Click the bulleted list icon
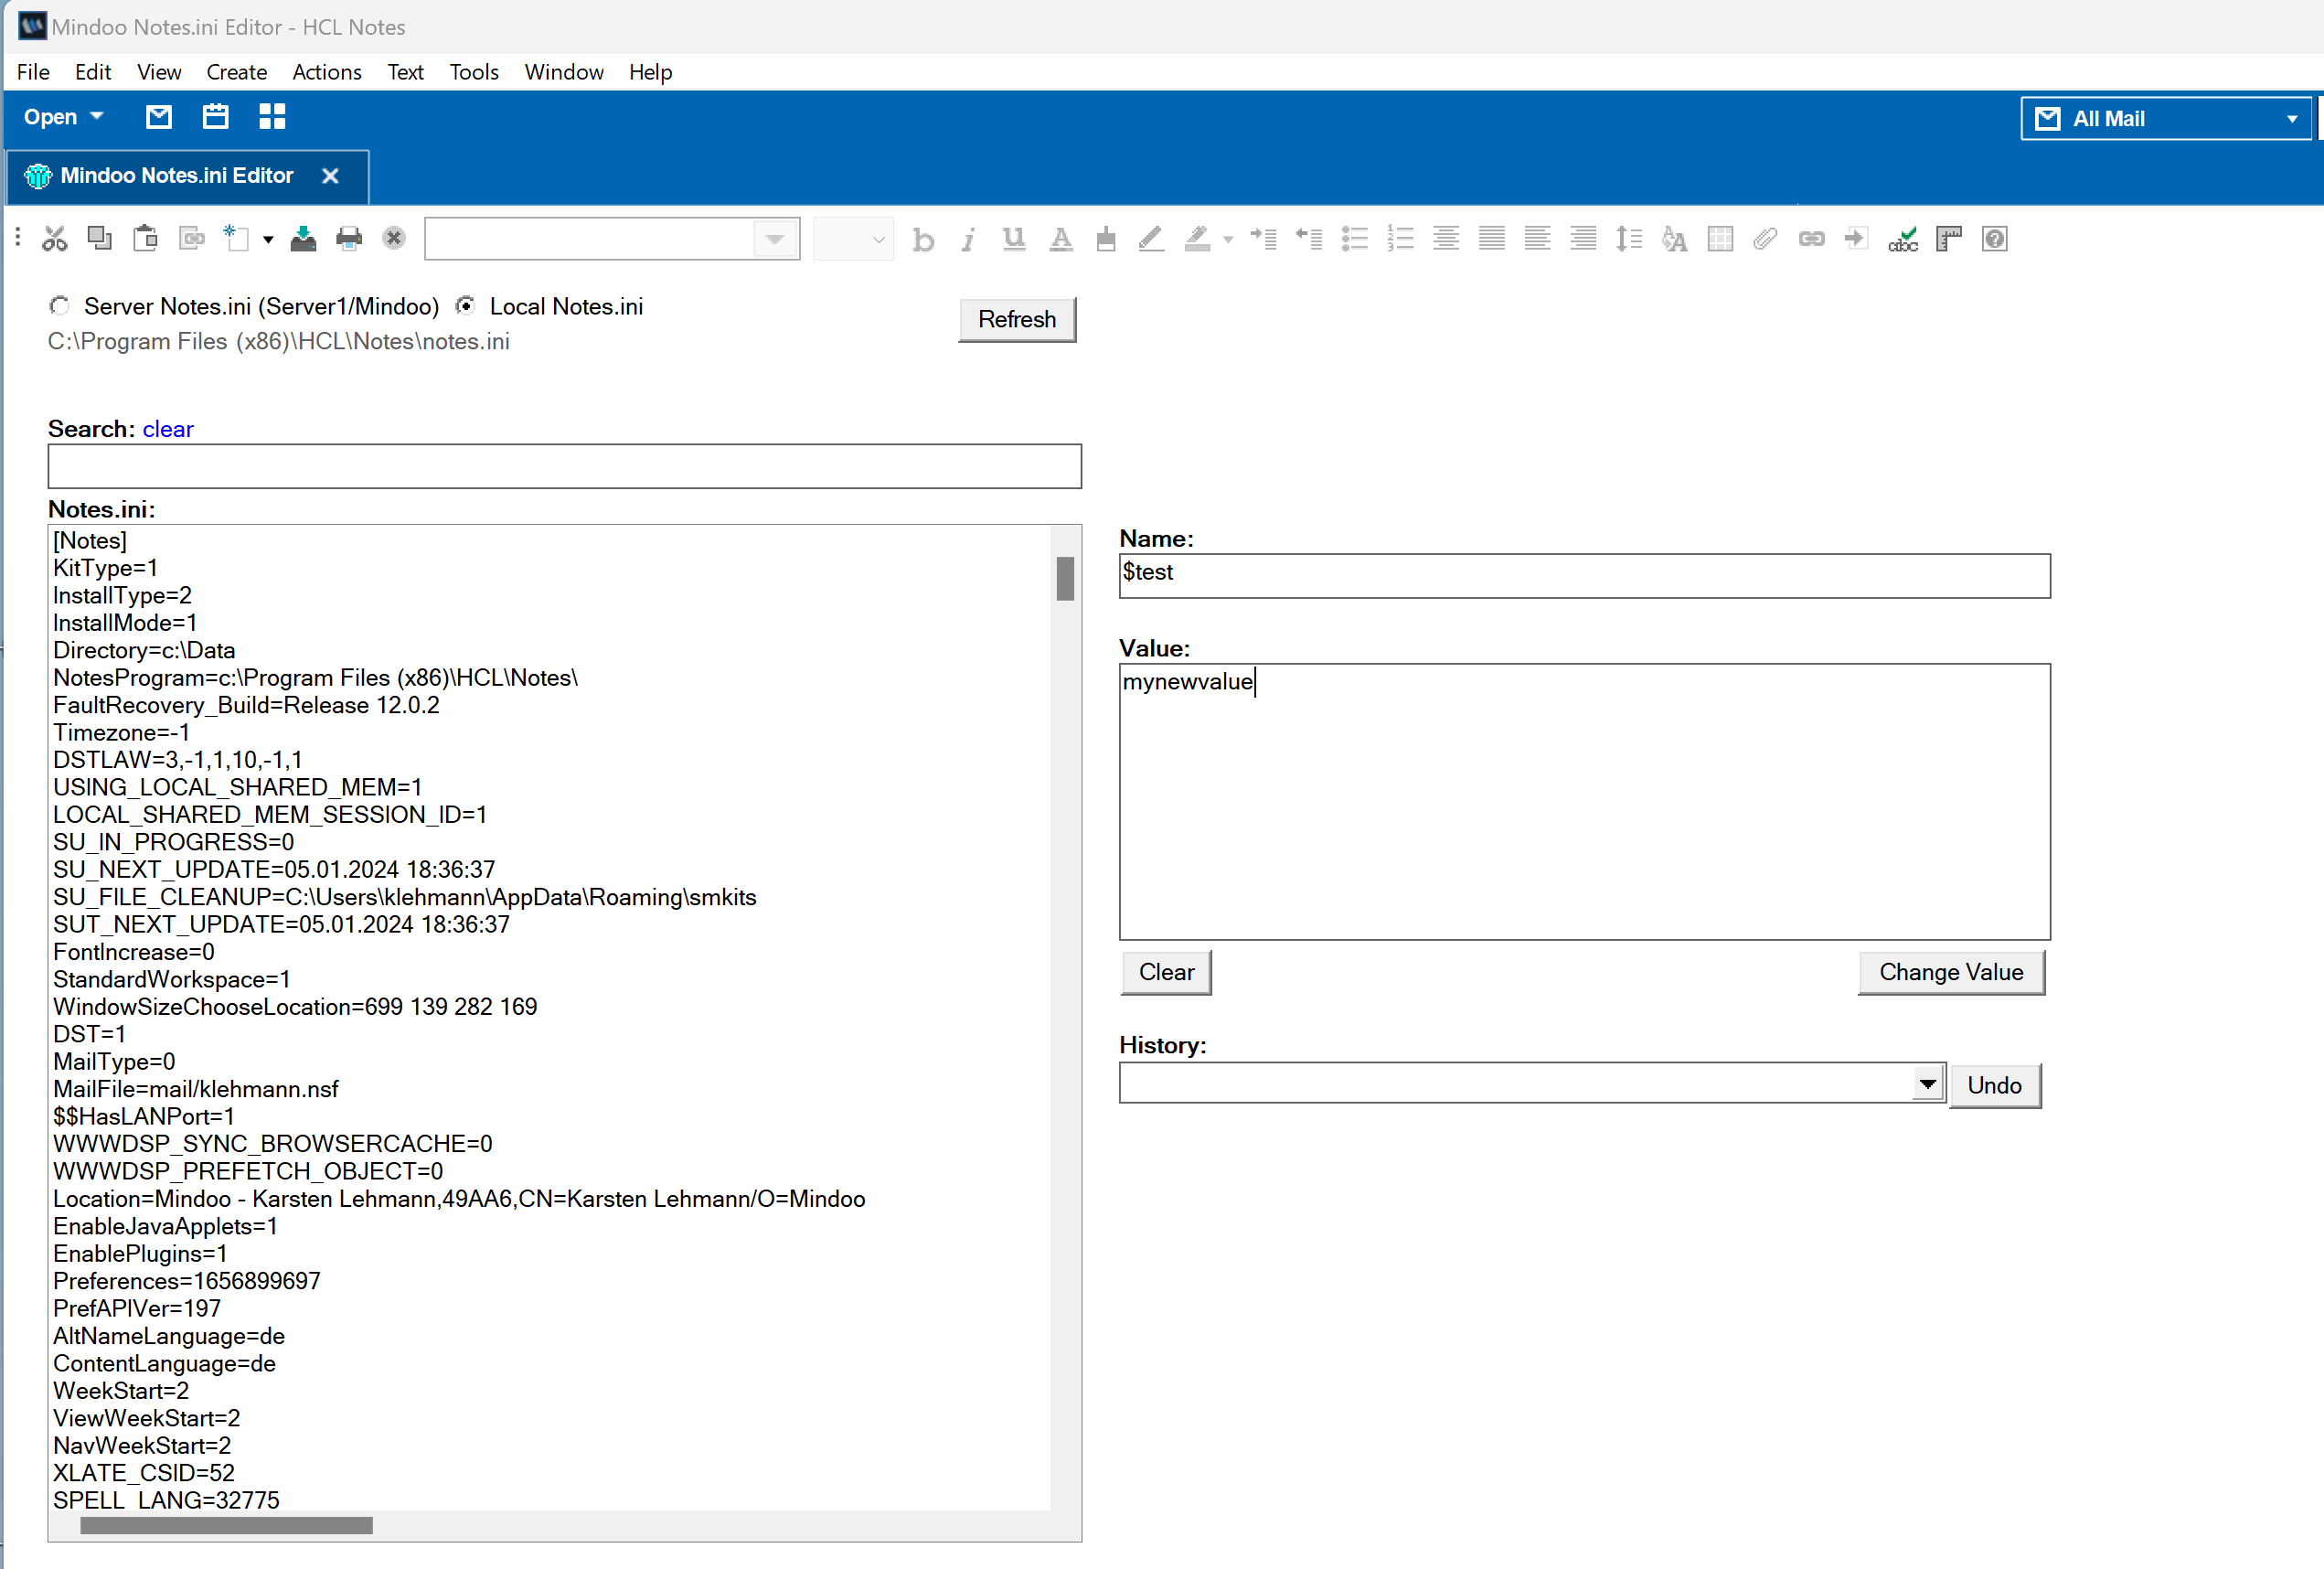The height and width of the screenshot is (1569, 2324). point(1355,239)
